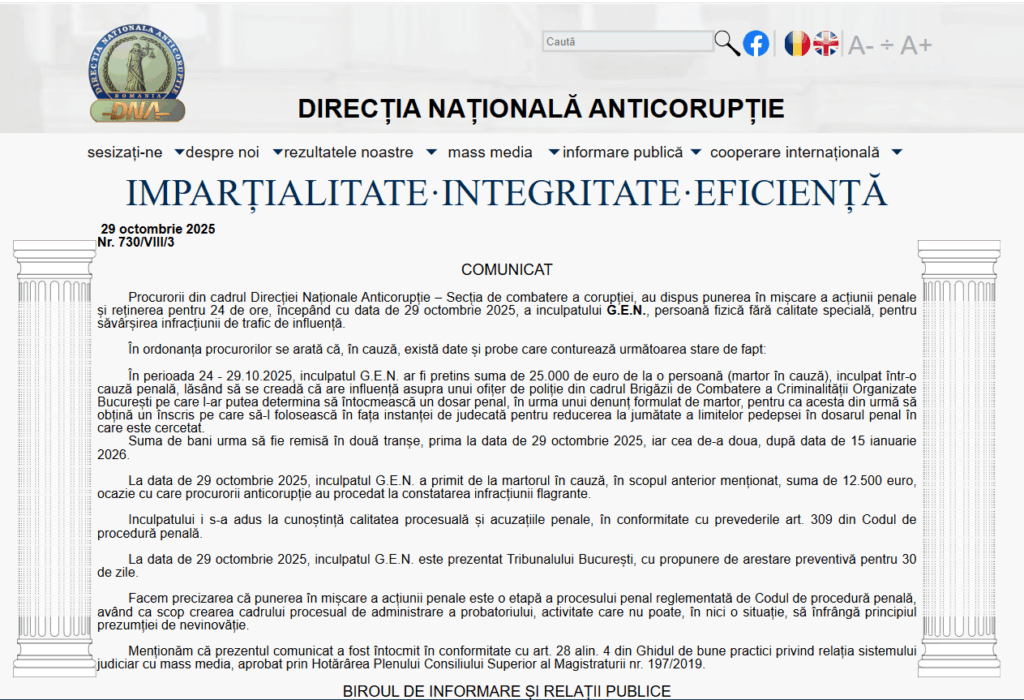Switch to English language flag
The width and height of the screenshot is (1024, 700).
(826, 43)
